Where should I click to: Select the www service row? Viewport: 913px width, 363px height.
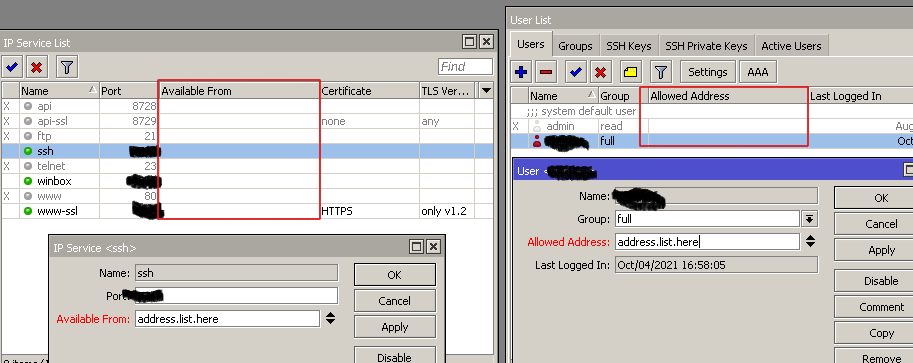(x=247, y=196)
